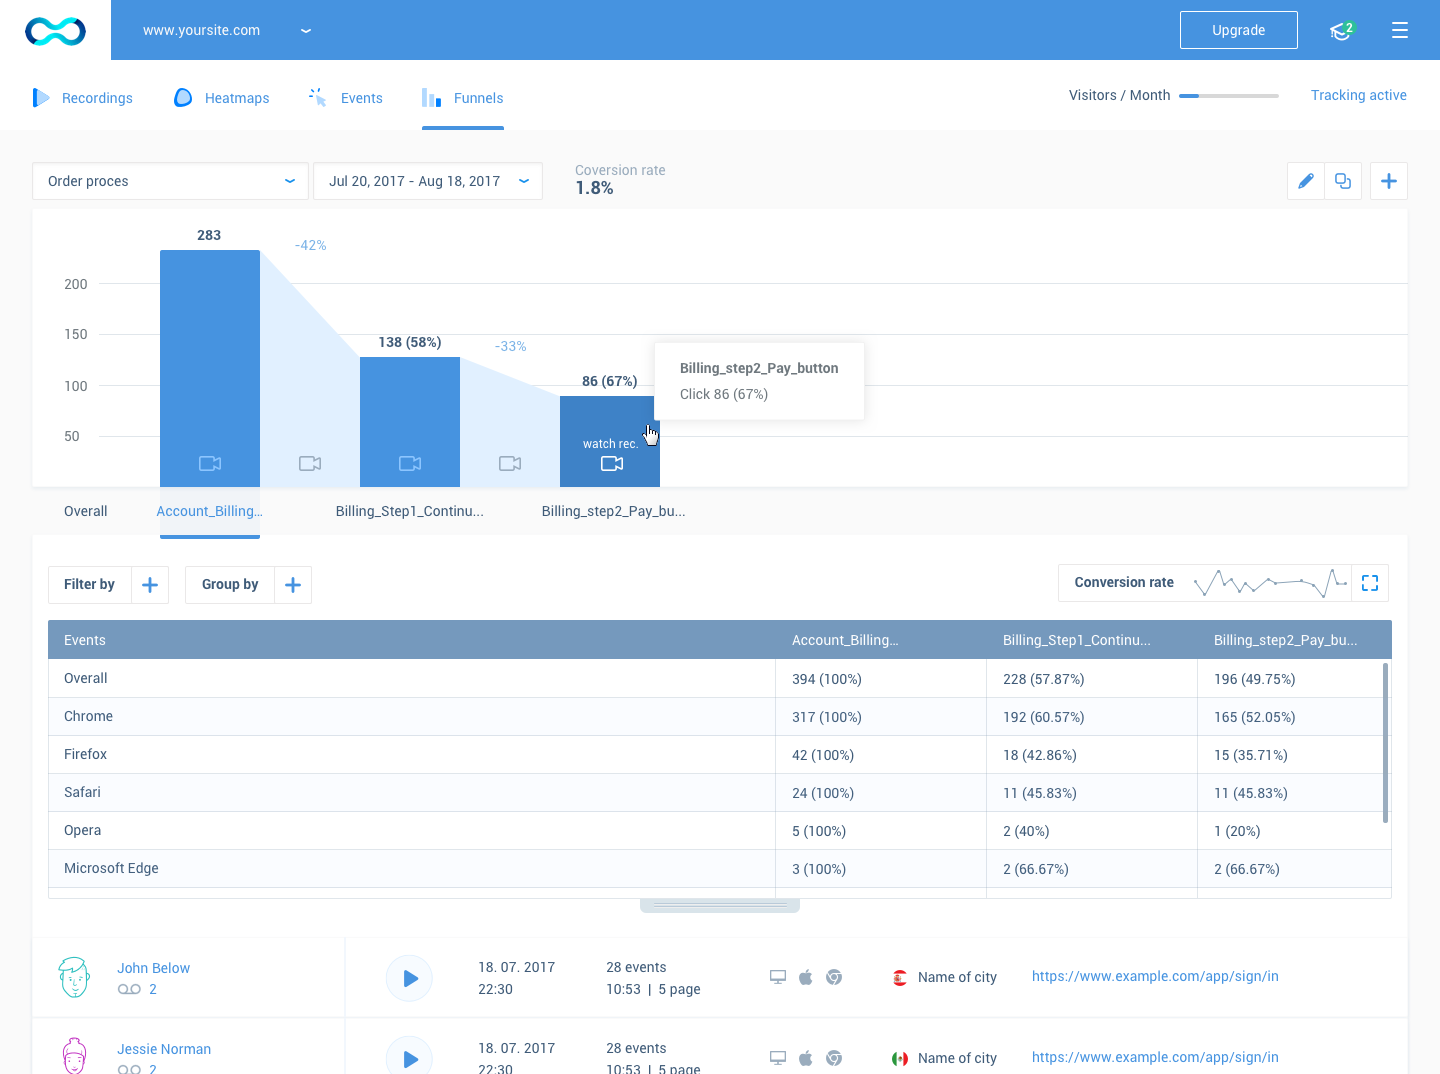This screenshot has height=1074, width=1440.
Task: Add a new funnel with plus icon
Action: pos(1389,181)
